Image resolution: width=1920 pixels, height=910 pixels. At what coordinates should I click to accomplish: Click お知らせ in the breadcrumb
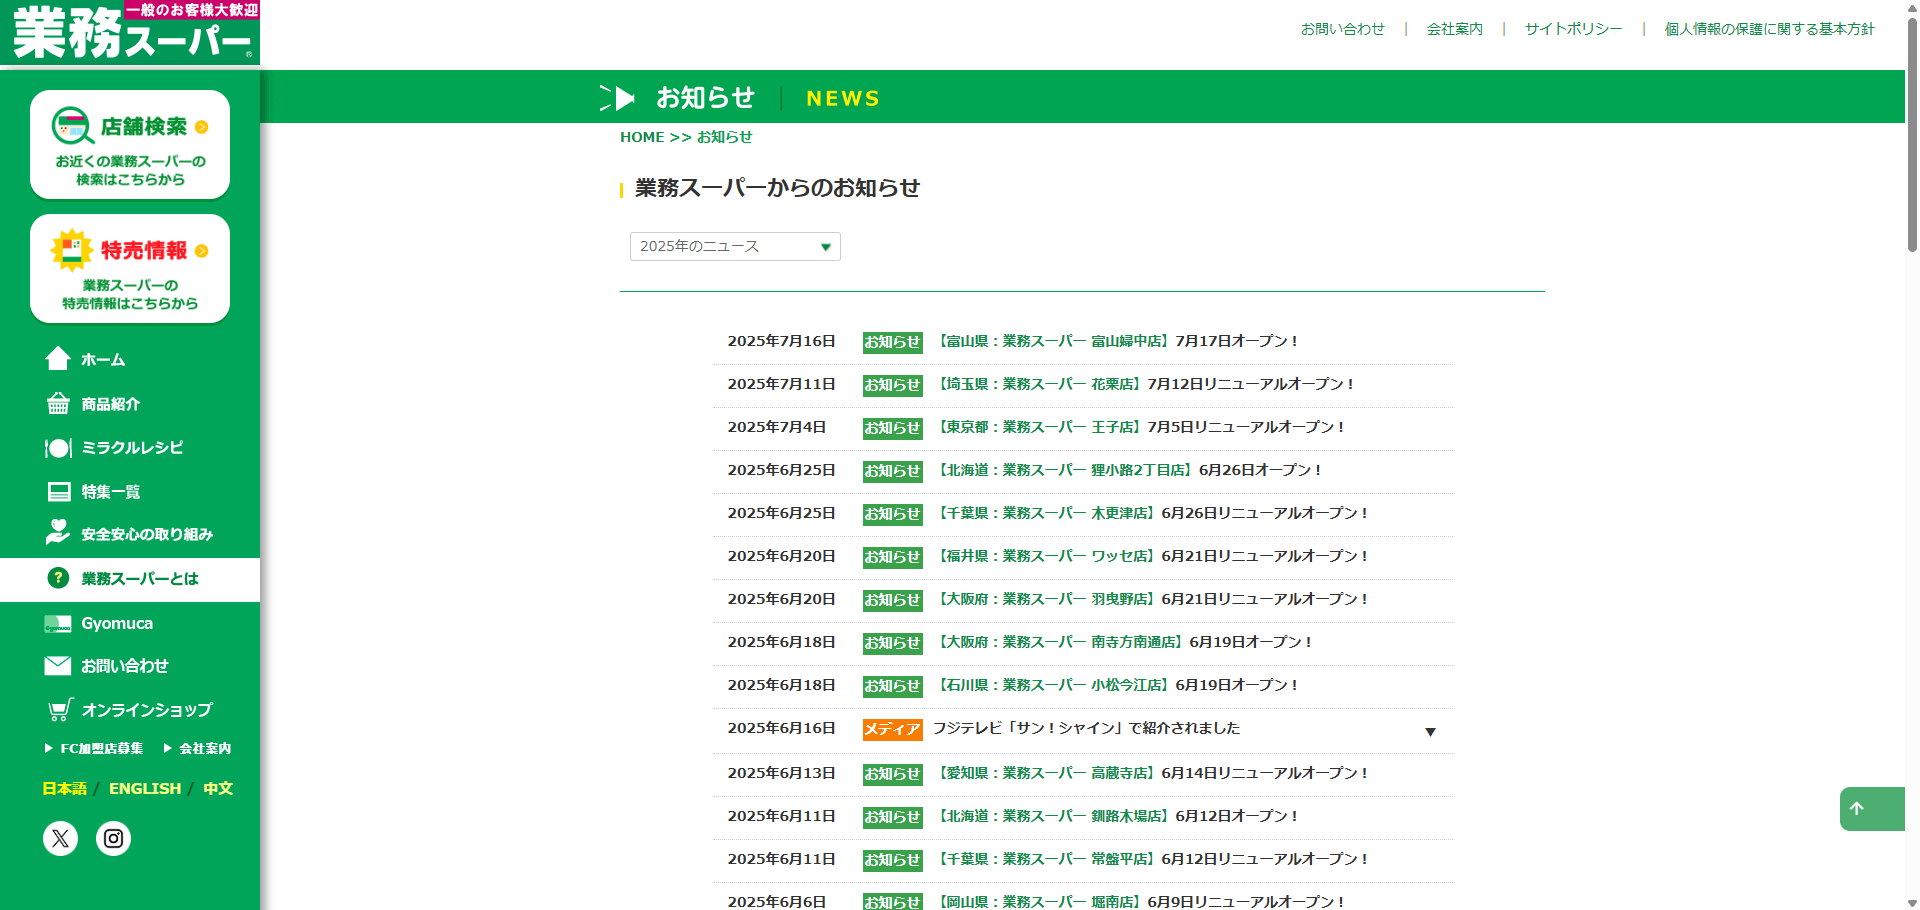click(724, 137)
